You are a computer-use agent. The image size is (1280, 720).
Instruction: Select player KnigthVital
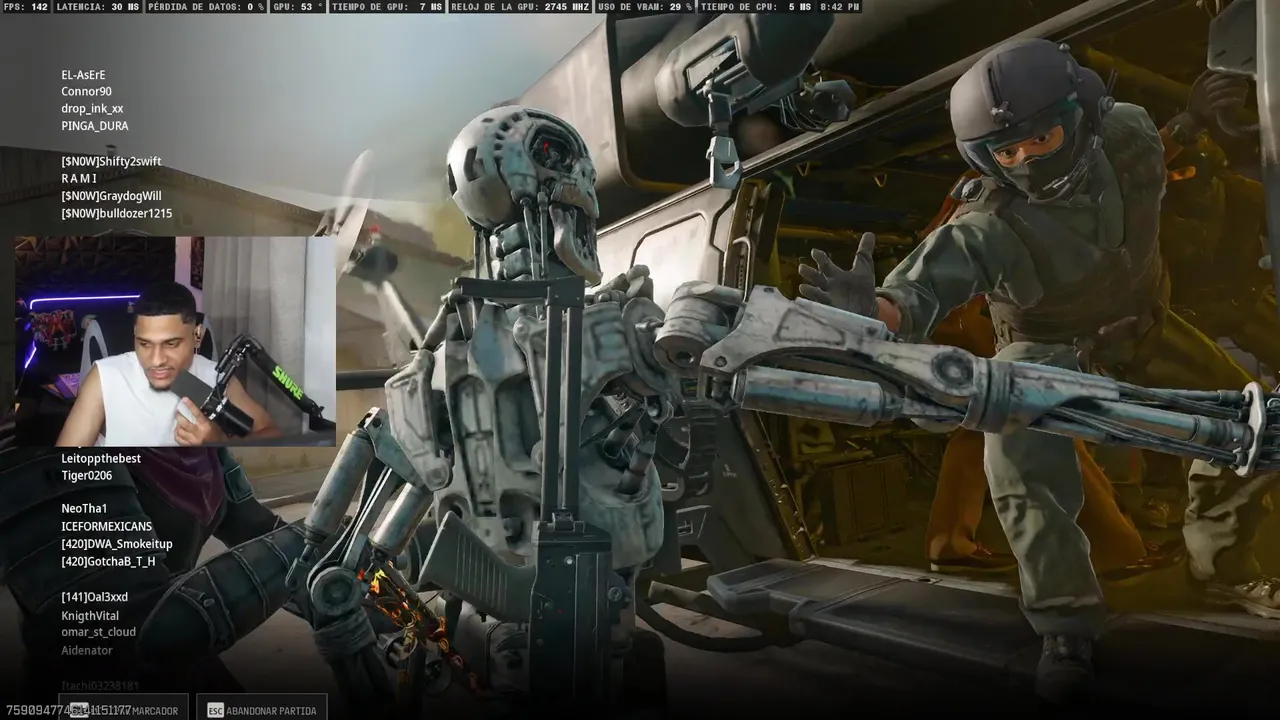click(x=90, y=616)
